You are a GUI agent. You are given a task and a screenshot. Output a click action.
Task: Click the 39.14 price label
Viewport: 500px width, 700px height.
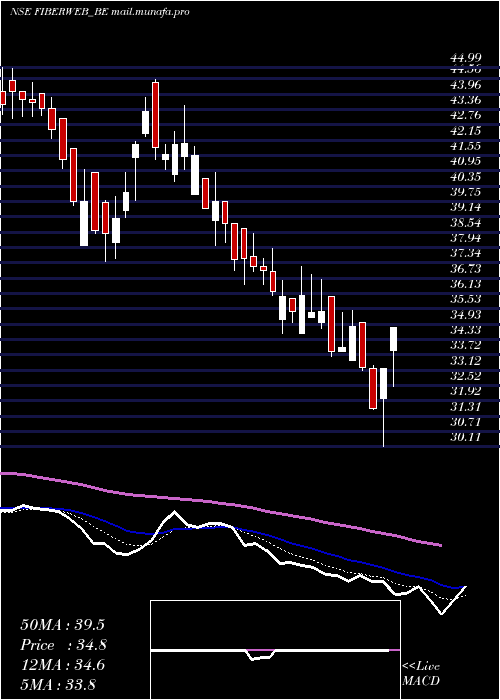pos(466,207)
